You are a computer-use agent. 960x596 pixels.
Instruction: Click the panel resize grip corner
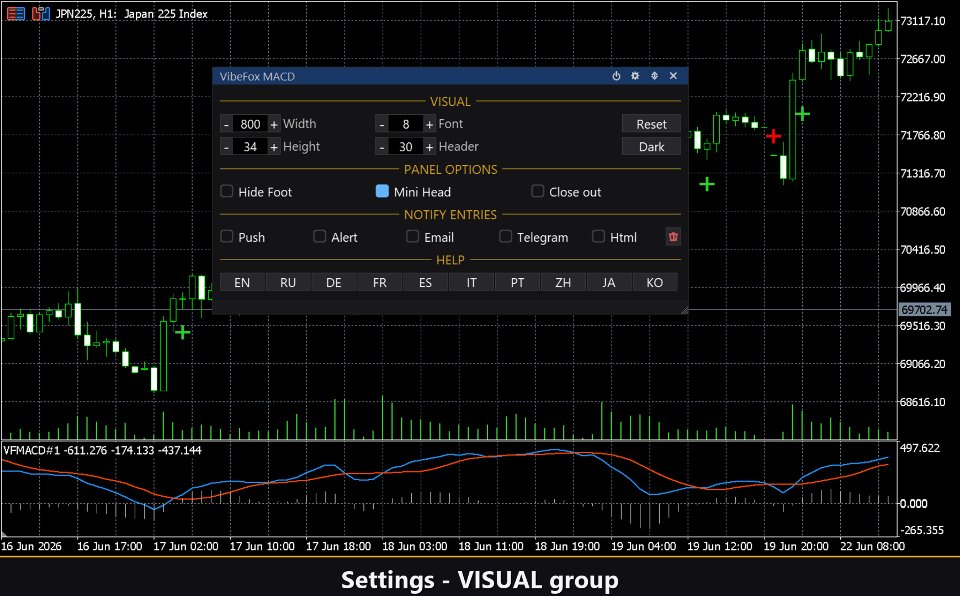pyautogui.click(x=684, y=311)
